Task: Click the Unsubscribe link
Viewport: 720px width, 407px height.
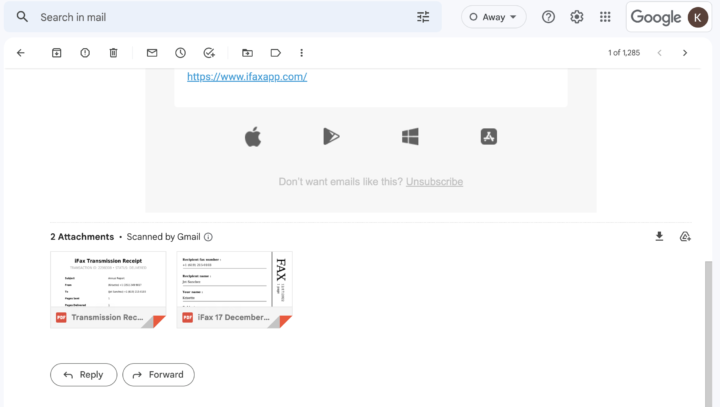Action: click(x=434, y=181)
